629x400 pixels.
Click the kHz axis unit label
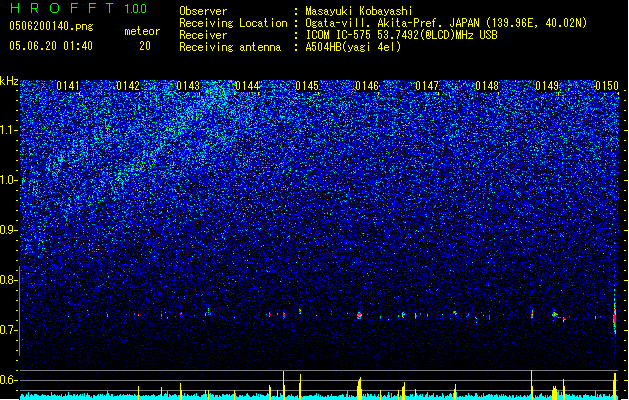(9, 81)
